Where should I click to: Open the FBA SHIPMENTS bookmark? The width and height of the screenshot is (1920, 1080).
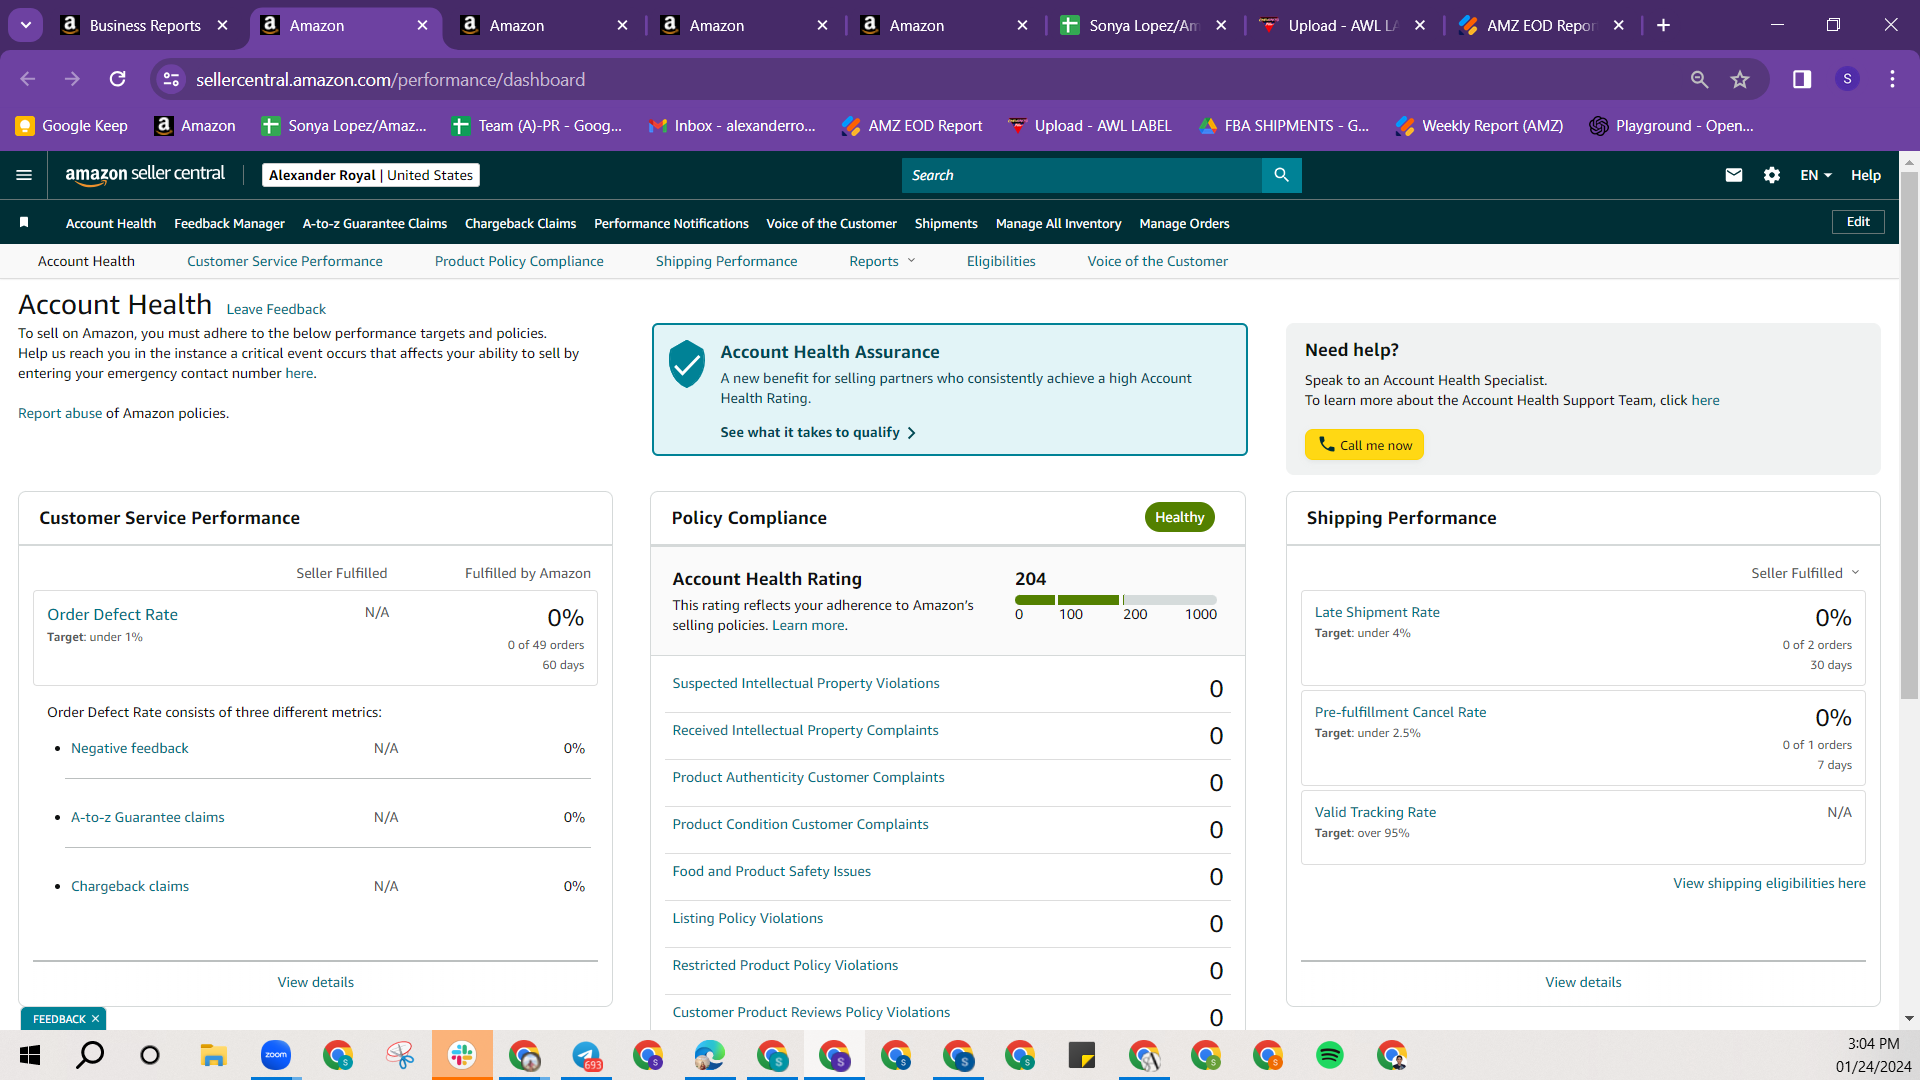[x=1284, y=126]
